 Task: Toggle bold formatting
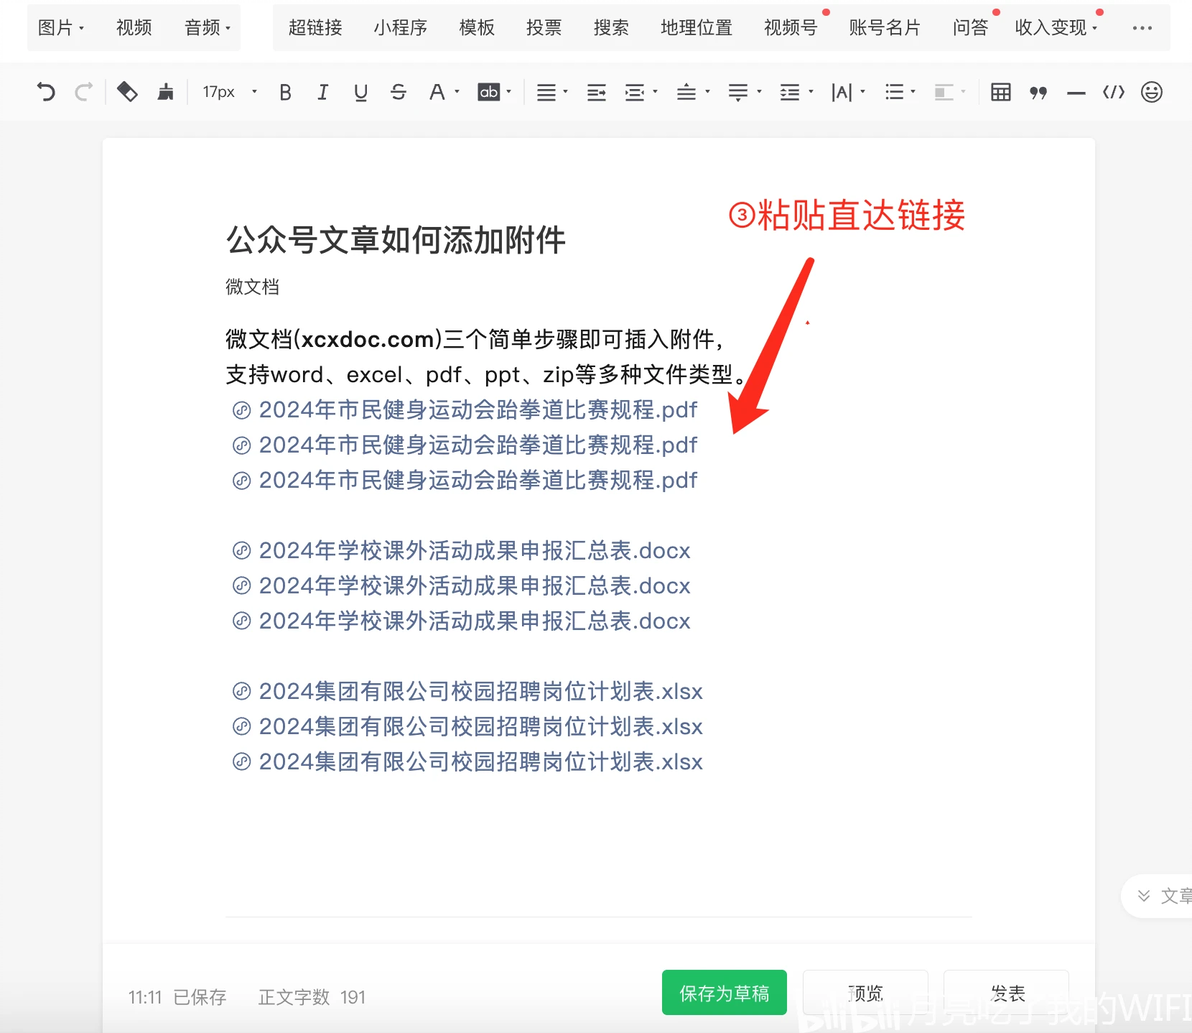[285, 92]
